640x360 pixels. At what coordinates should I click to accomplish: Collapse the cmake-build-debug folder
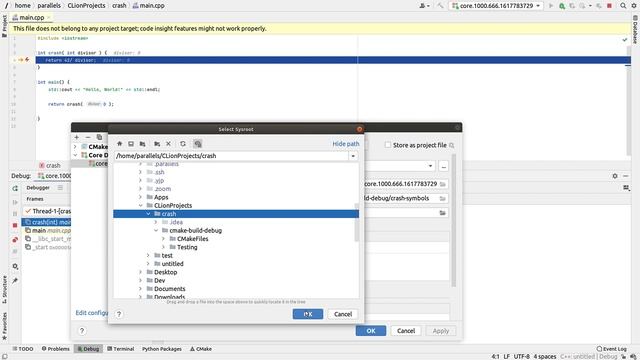[156, 231]
